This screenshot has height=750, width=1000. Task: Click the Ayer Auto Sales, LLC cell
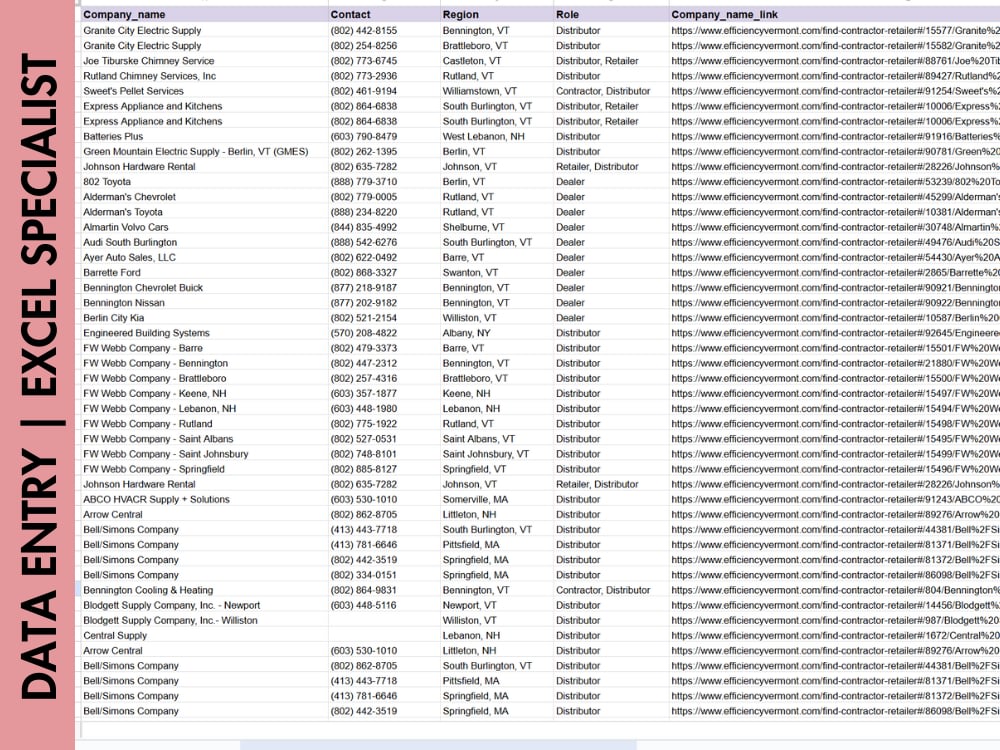tap(205, 258)
